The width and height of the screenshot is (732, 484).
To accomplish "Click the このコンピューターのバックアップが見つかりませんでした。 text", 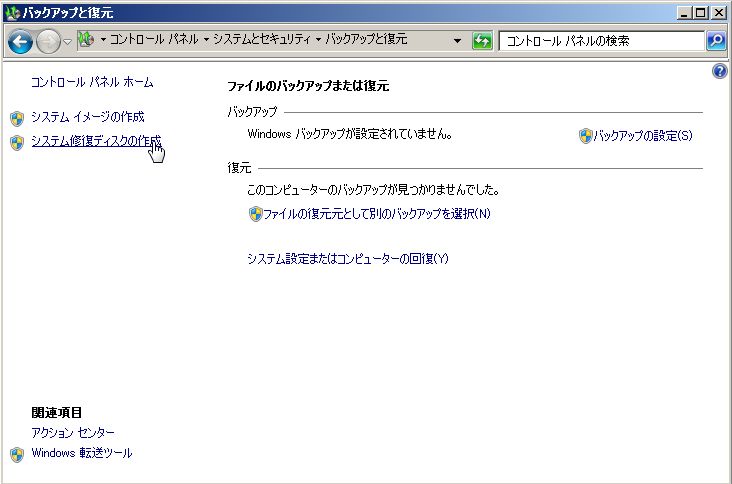I will pos(373,190).
